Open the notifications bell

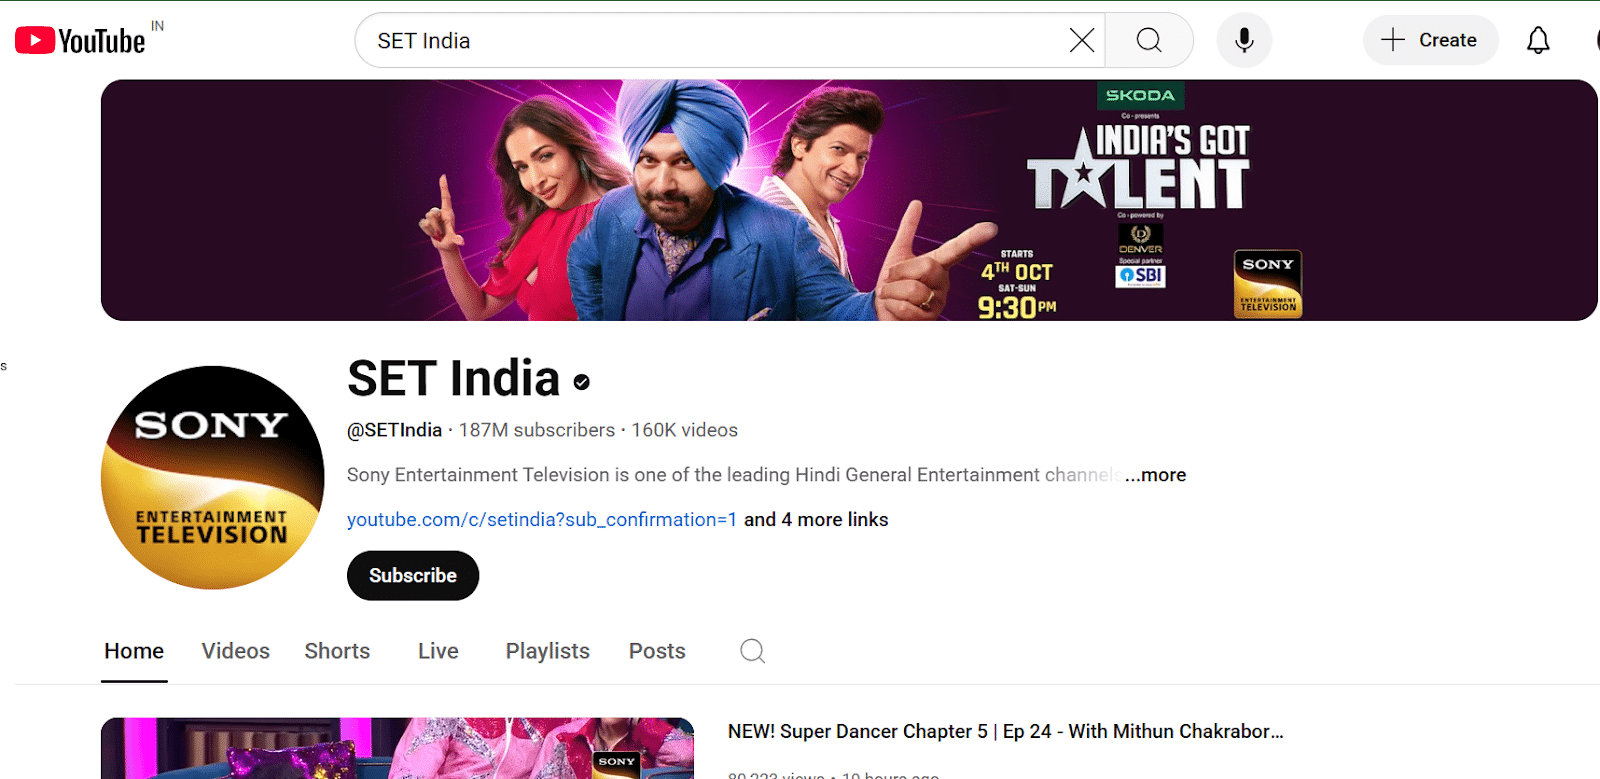point(1537,41)
